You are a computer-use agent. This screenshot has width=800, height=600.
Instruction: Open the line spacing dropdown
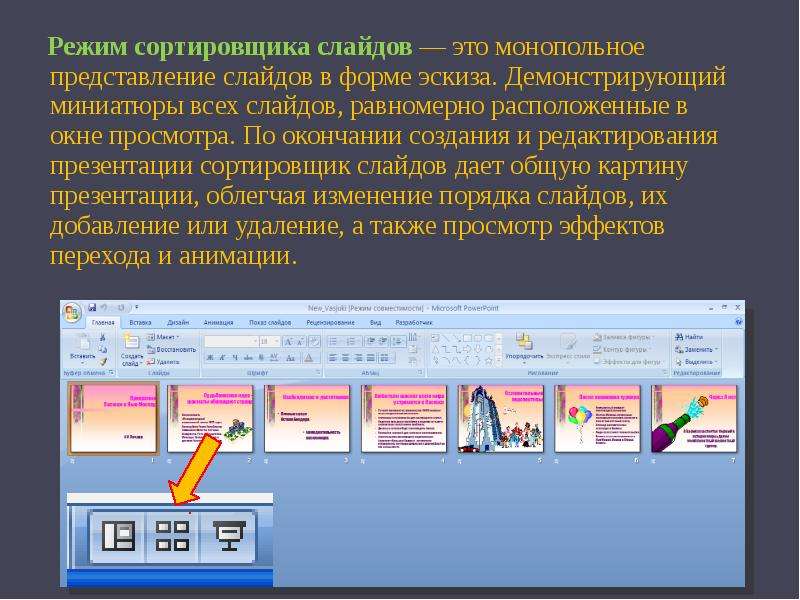(x=398, y=341)
